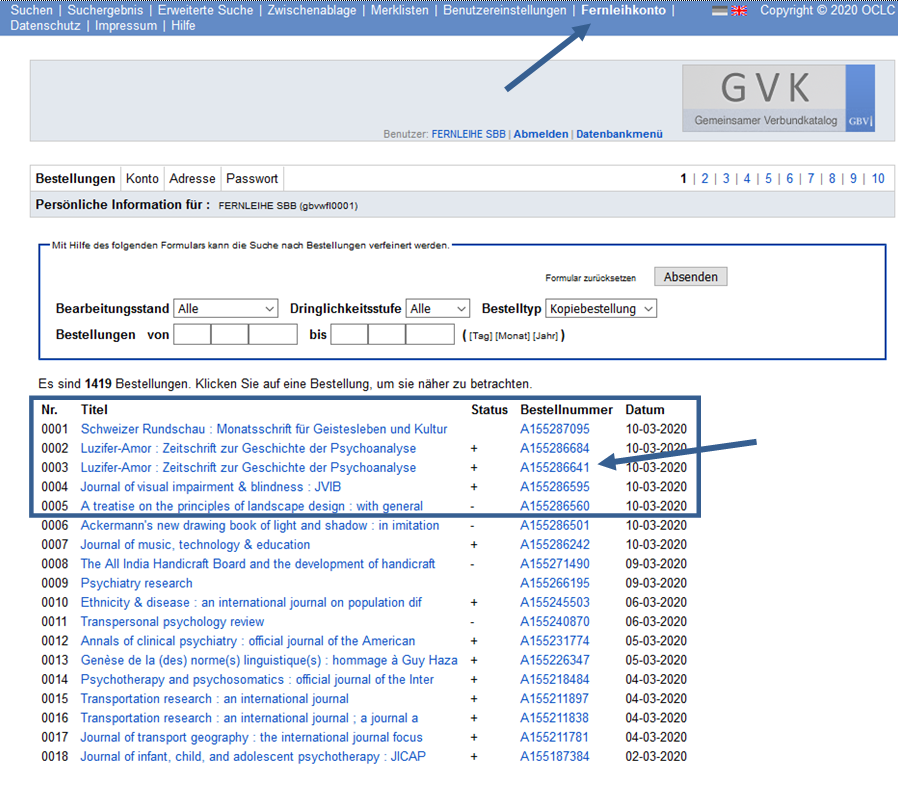Click the 'von' year (Jahr) input field

[x=273, y=334]
